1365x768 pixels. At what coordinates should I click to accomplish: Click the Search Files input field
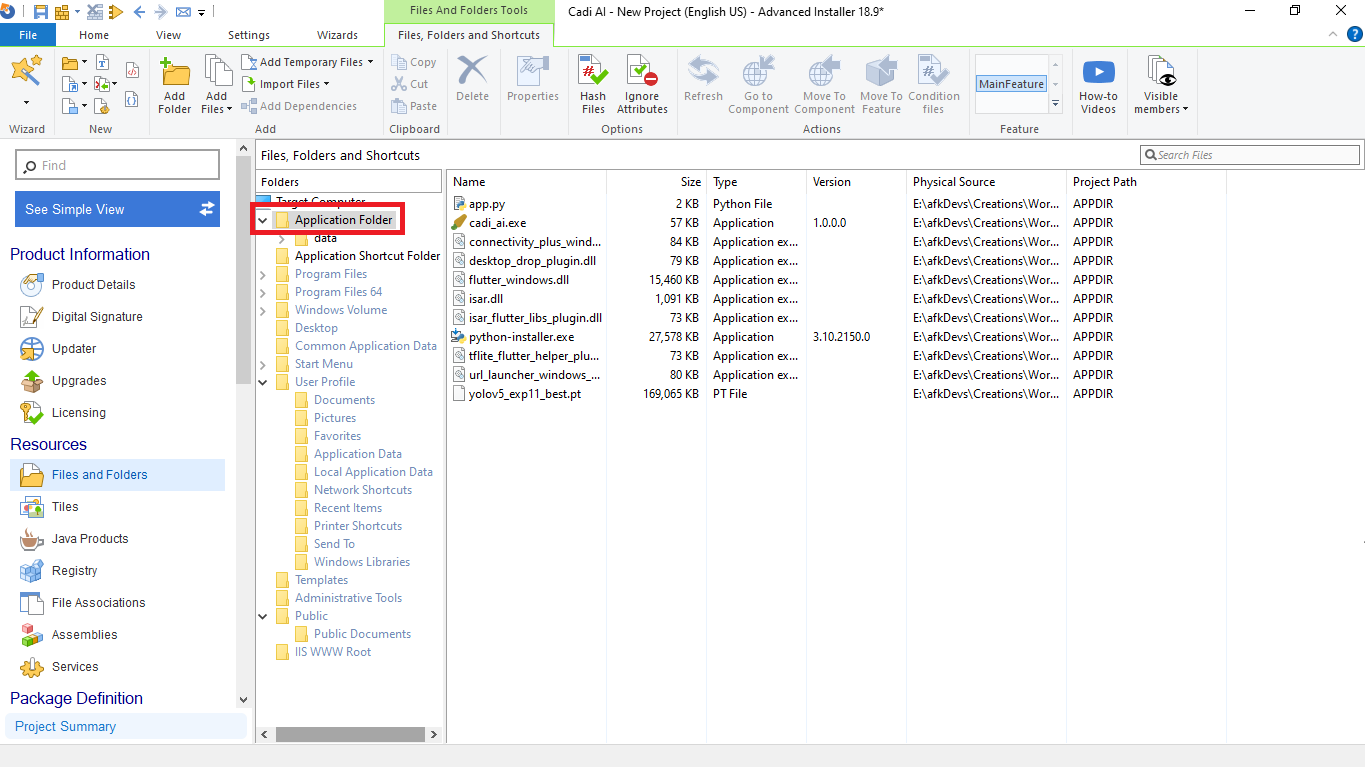1255,155
